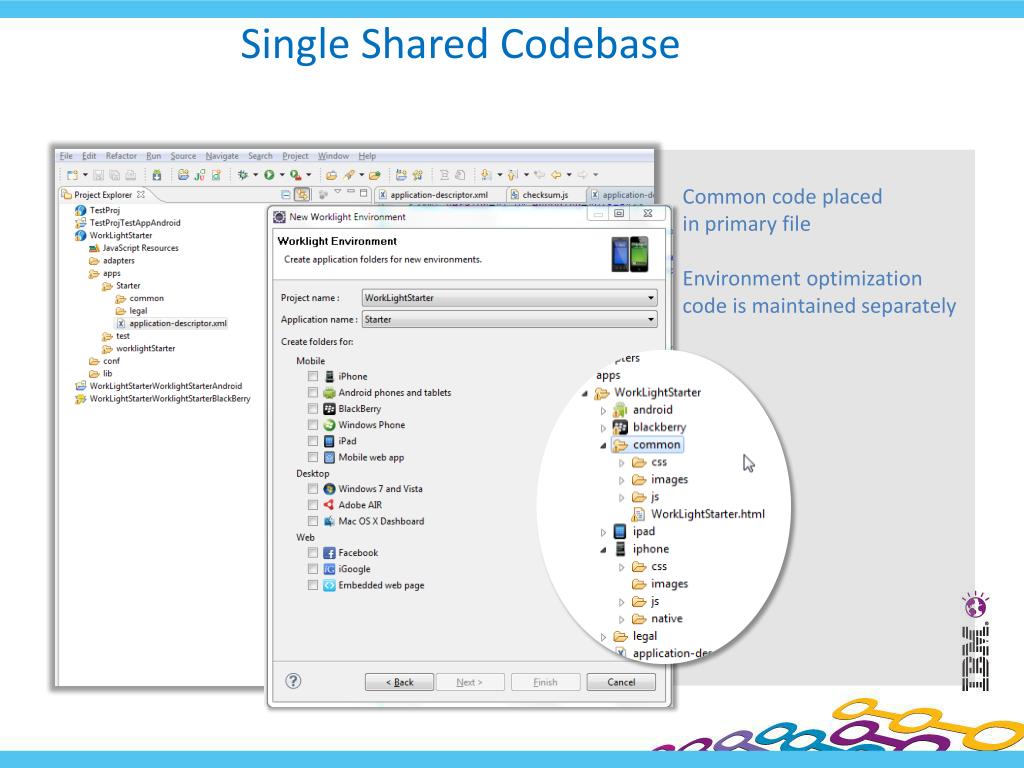This screenshot has height=768, width=1024.
Task: Tick the Facebook checkbox
Action: [313, 553]
